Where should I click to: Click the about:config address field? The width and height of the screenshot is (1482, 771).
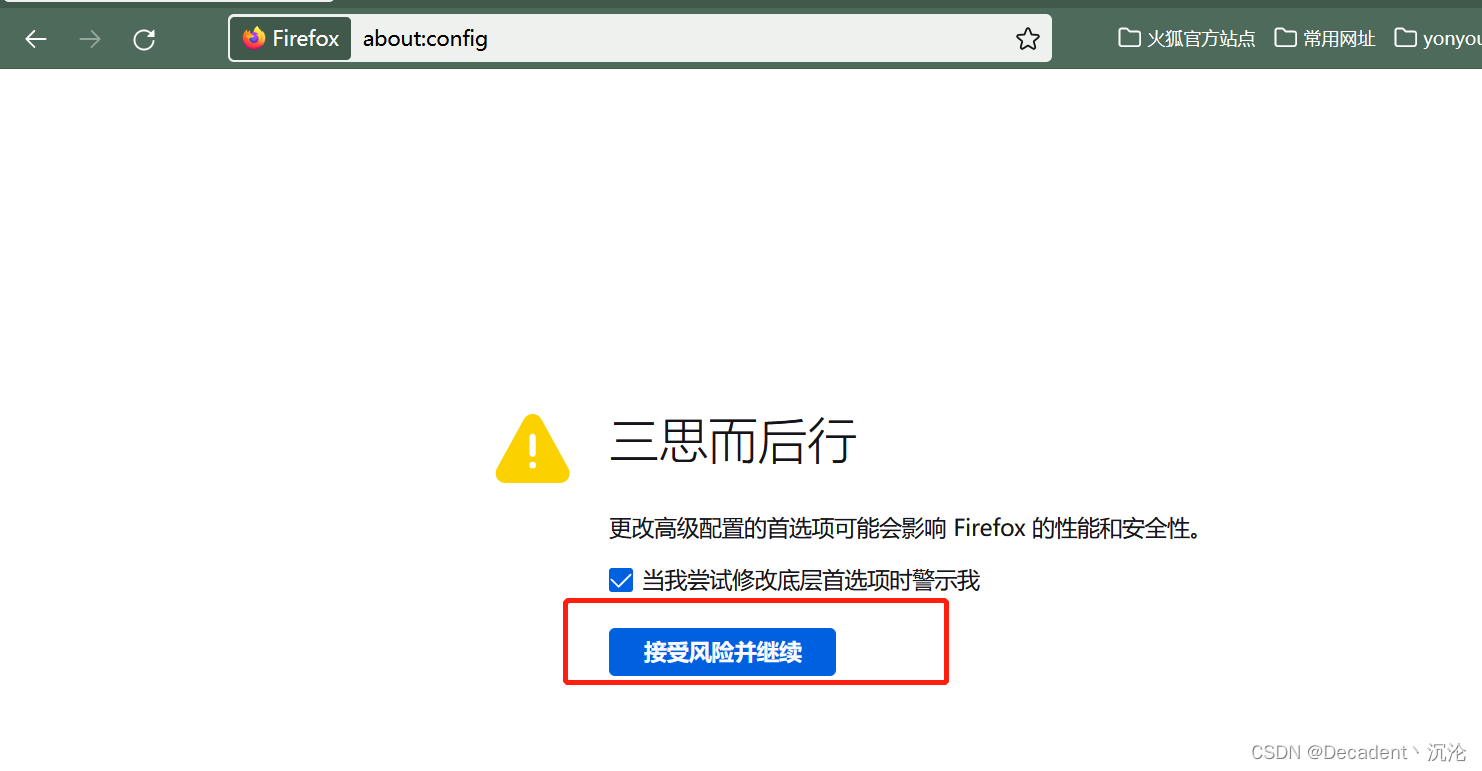[680, 39]
